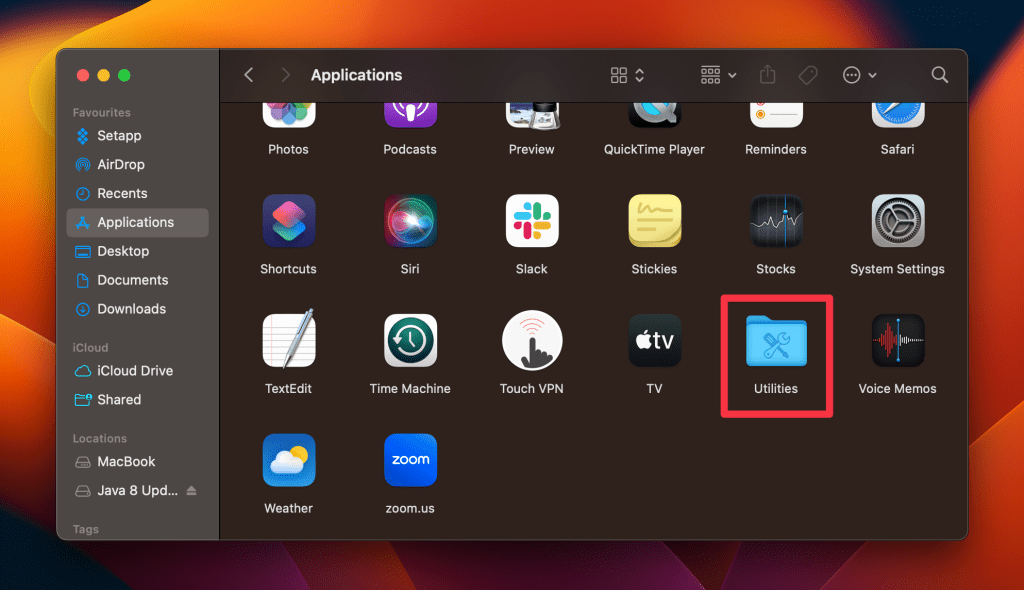Click the Favourites section header
Screen dimensions: 1024x590
click(102, 112)
